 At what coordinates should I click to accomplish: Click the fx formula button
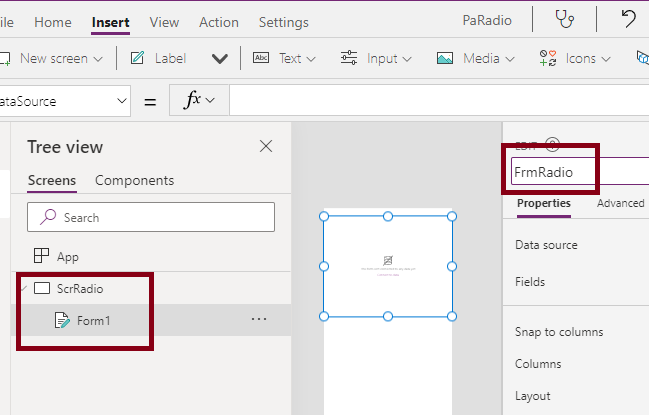tap(200, 101)
